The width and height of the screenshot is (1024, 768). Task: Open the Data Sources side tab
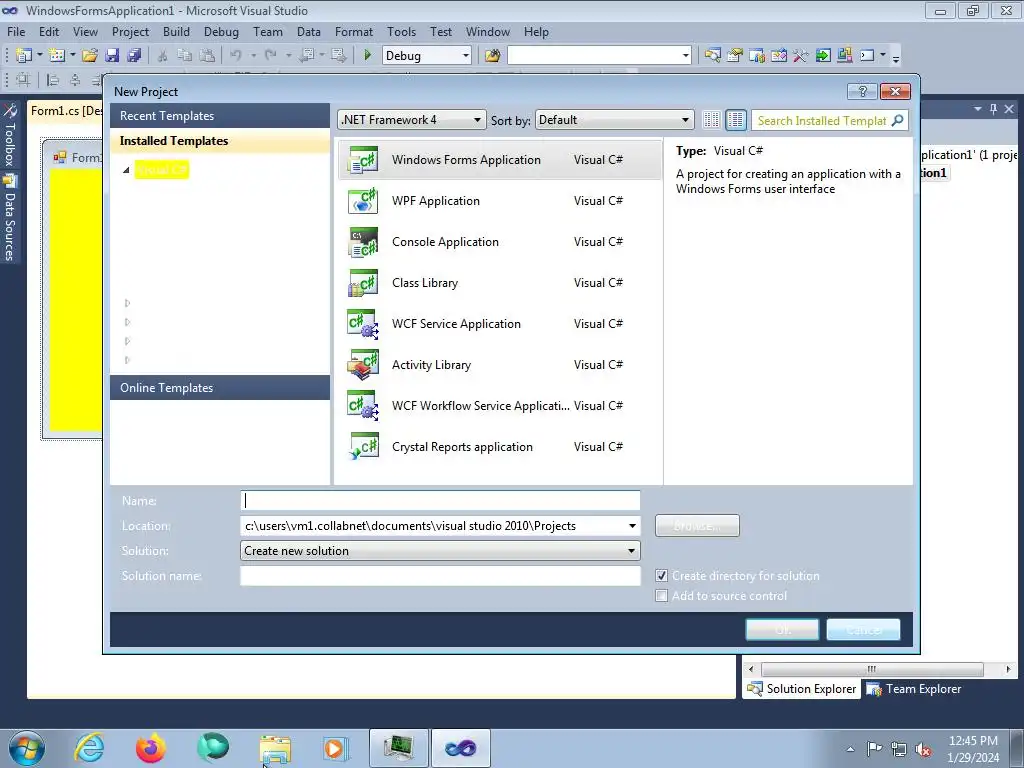pos(10,219)
